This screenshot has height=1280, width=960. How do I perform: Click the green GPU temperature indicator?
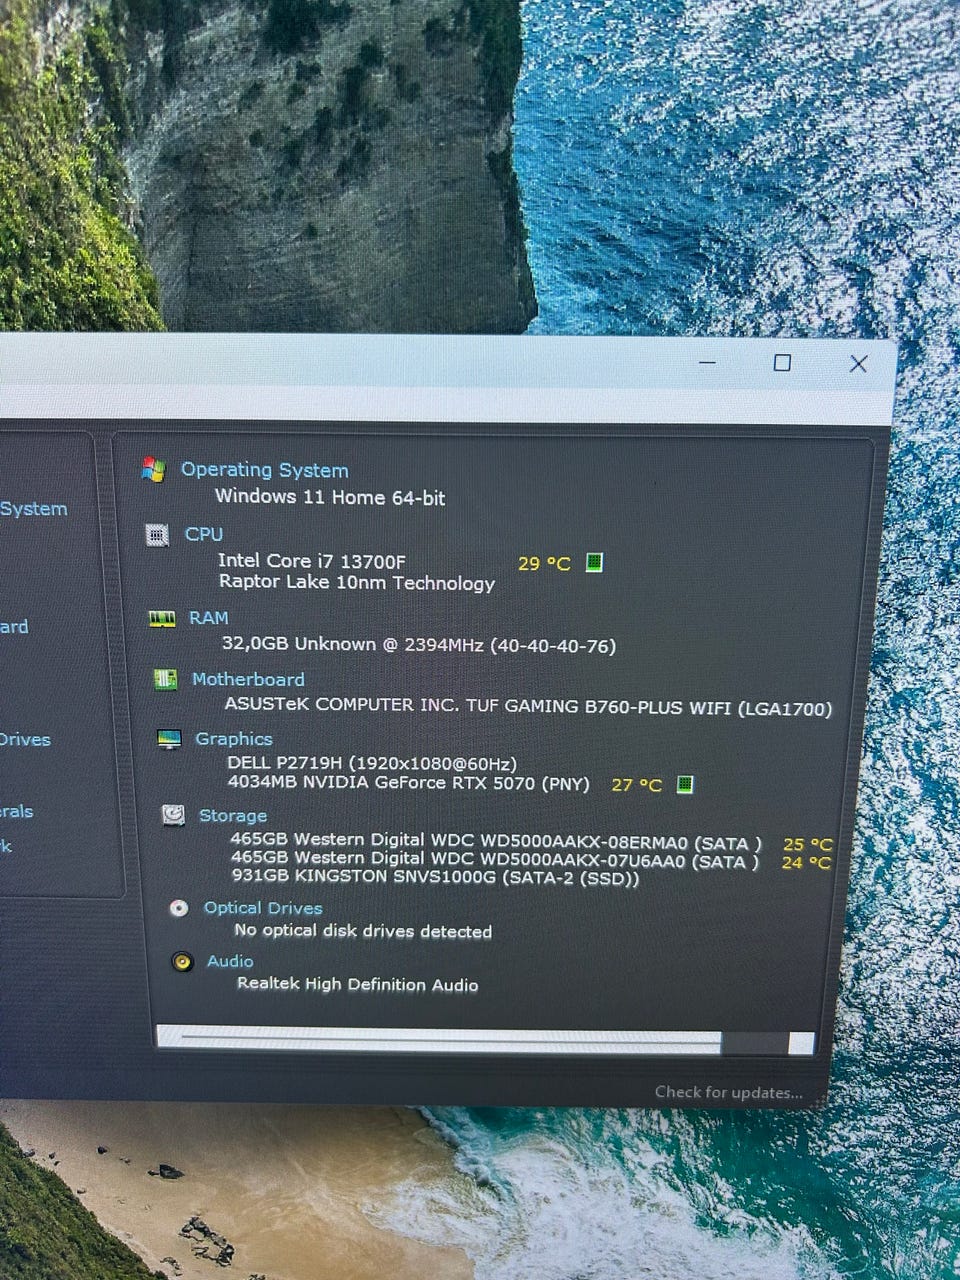tap(685, 784)
